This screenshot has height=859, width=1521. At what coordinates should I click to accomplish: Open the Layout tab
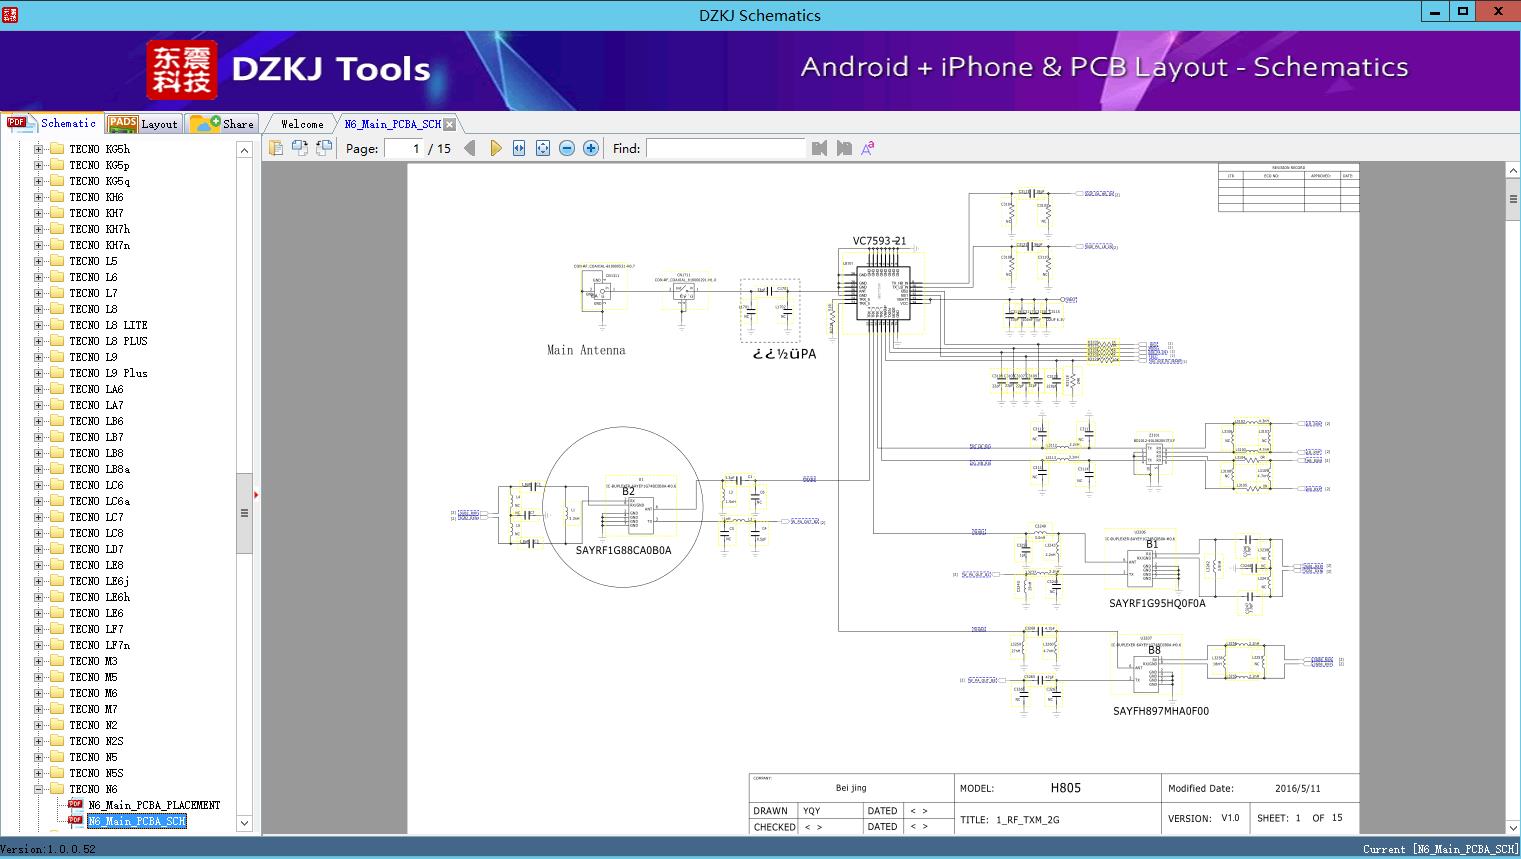click(x=143, y=124)
